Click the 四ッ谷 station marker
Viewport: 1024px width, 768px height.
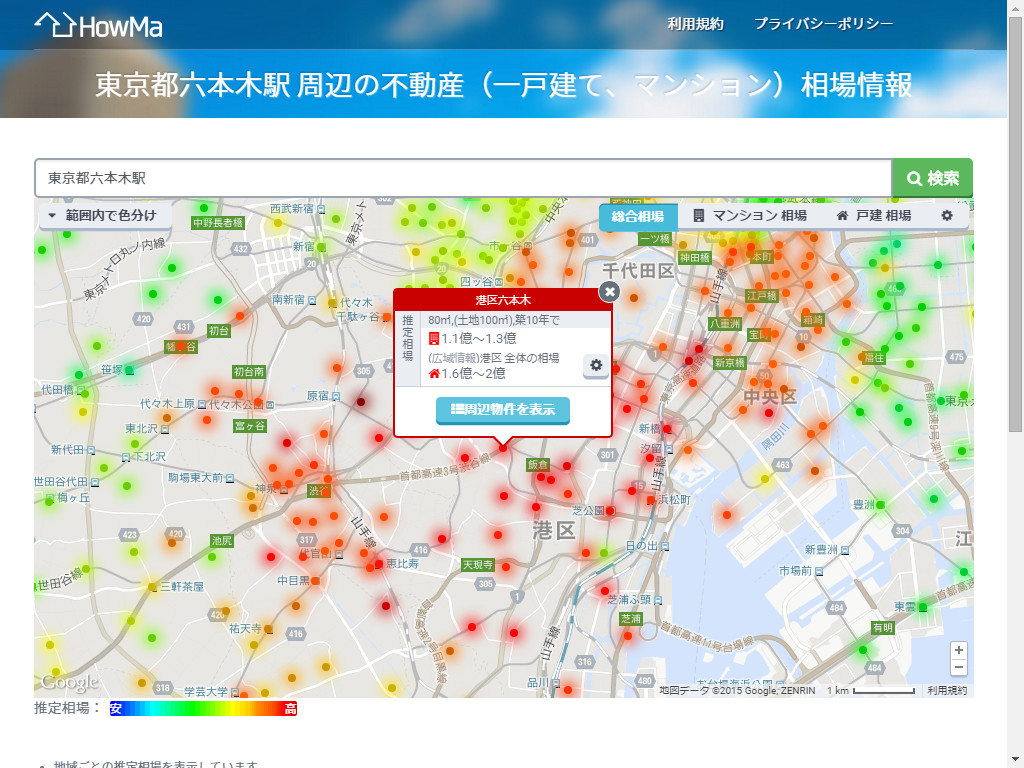click(x=499, y=281)
